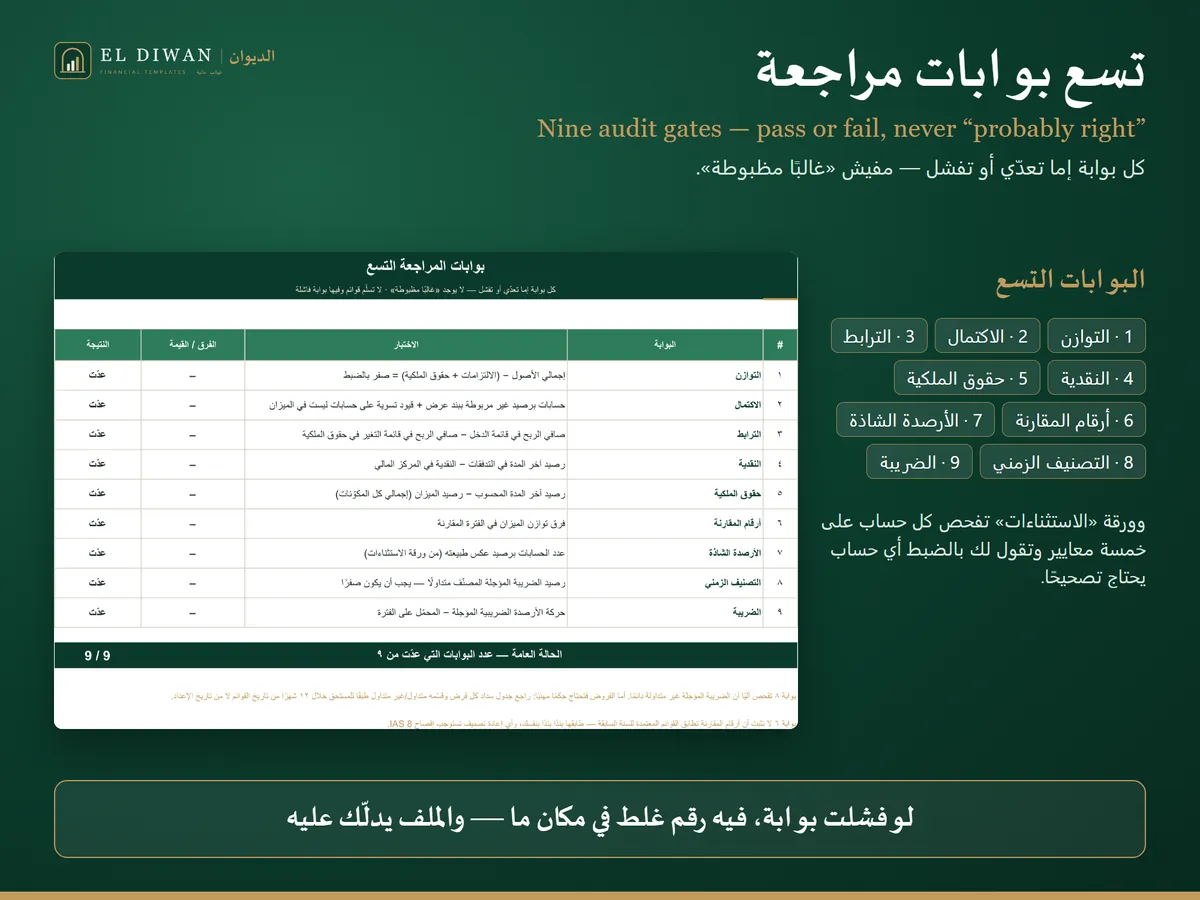Click the test description 'رصيد آخر المدة في التدفقات'

pos(468,464)
